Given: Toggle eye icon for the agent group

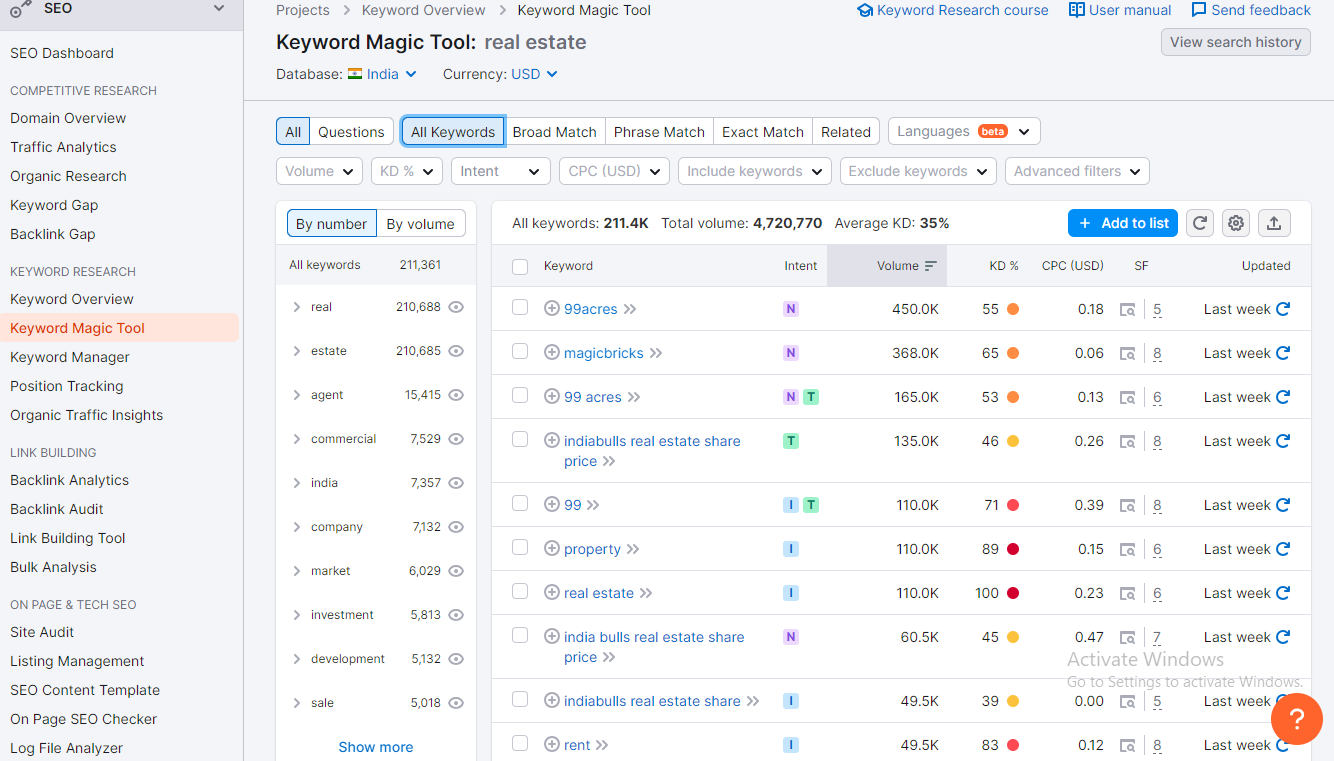Looking at the screenshot, I should [456, 395].
